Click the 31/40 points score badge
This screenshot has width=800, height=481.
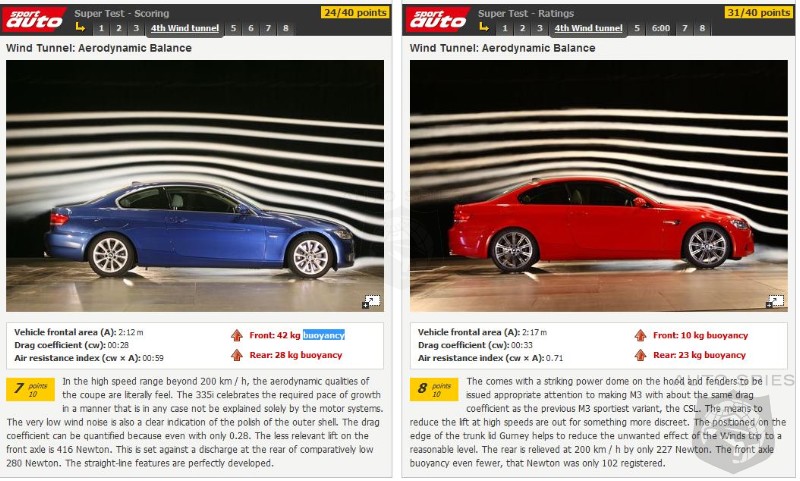point(759,13)
